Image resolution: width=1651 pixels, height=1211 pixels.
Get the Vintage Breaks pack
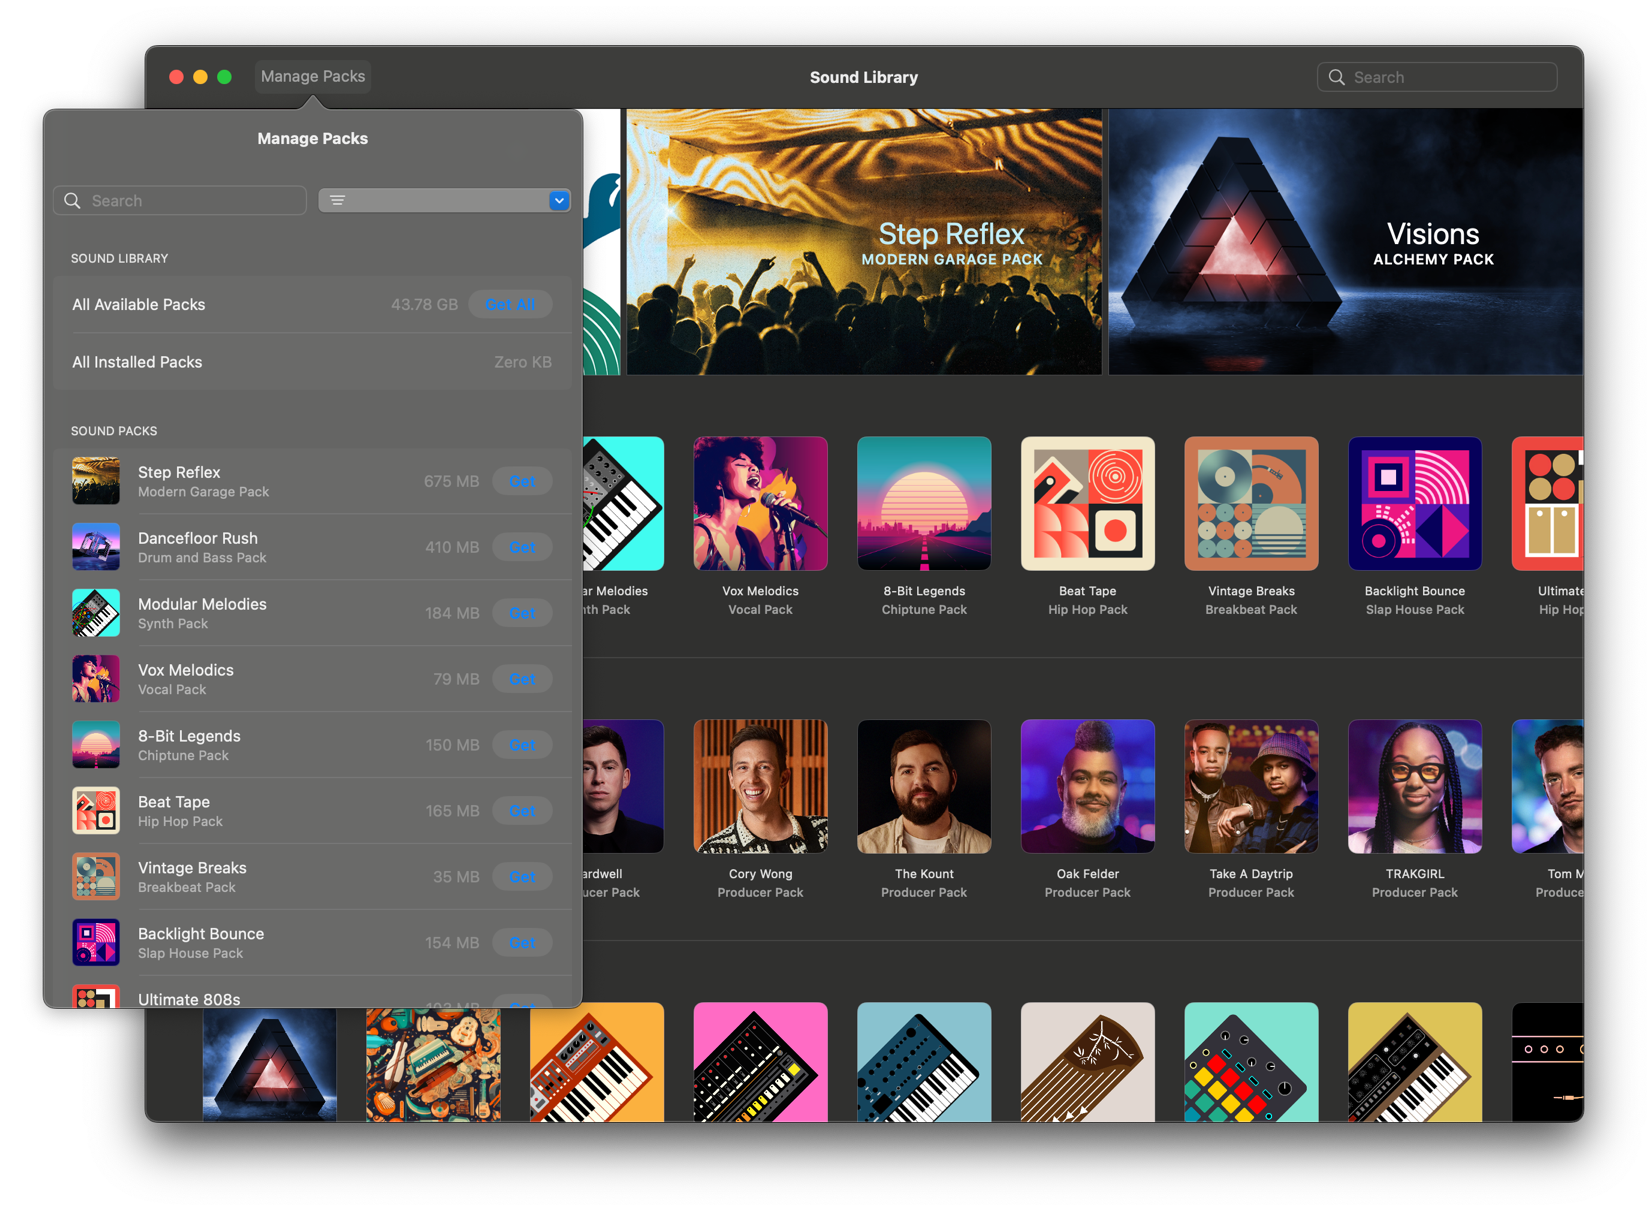[522, 877]
